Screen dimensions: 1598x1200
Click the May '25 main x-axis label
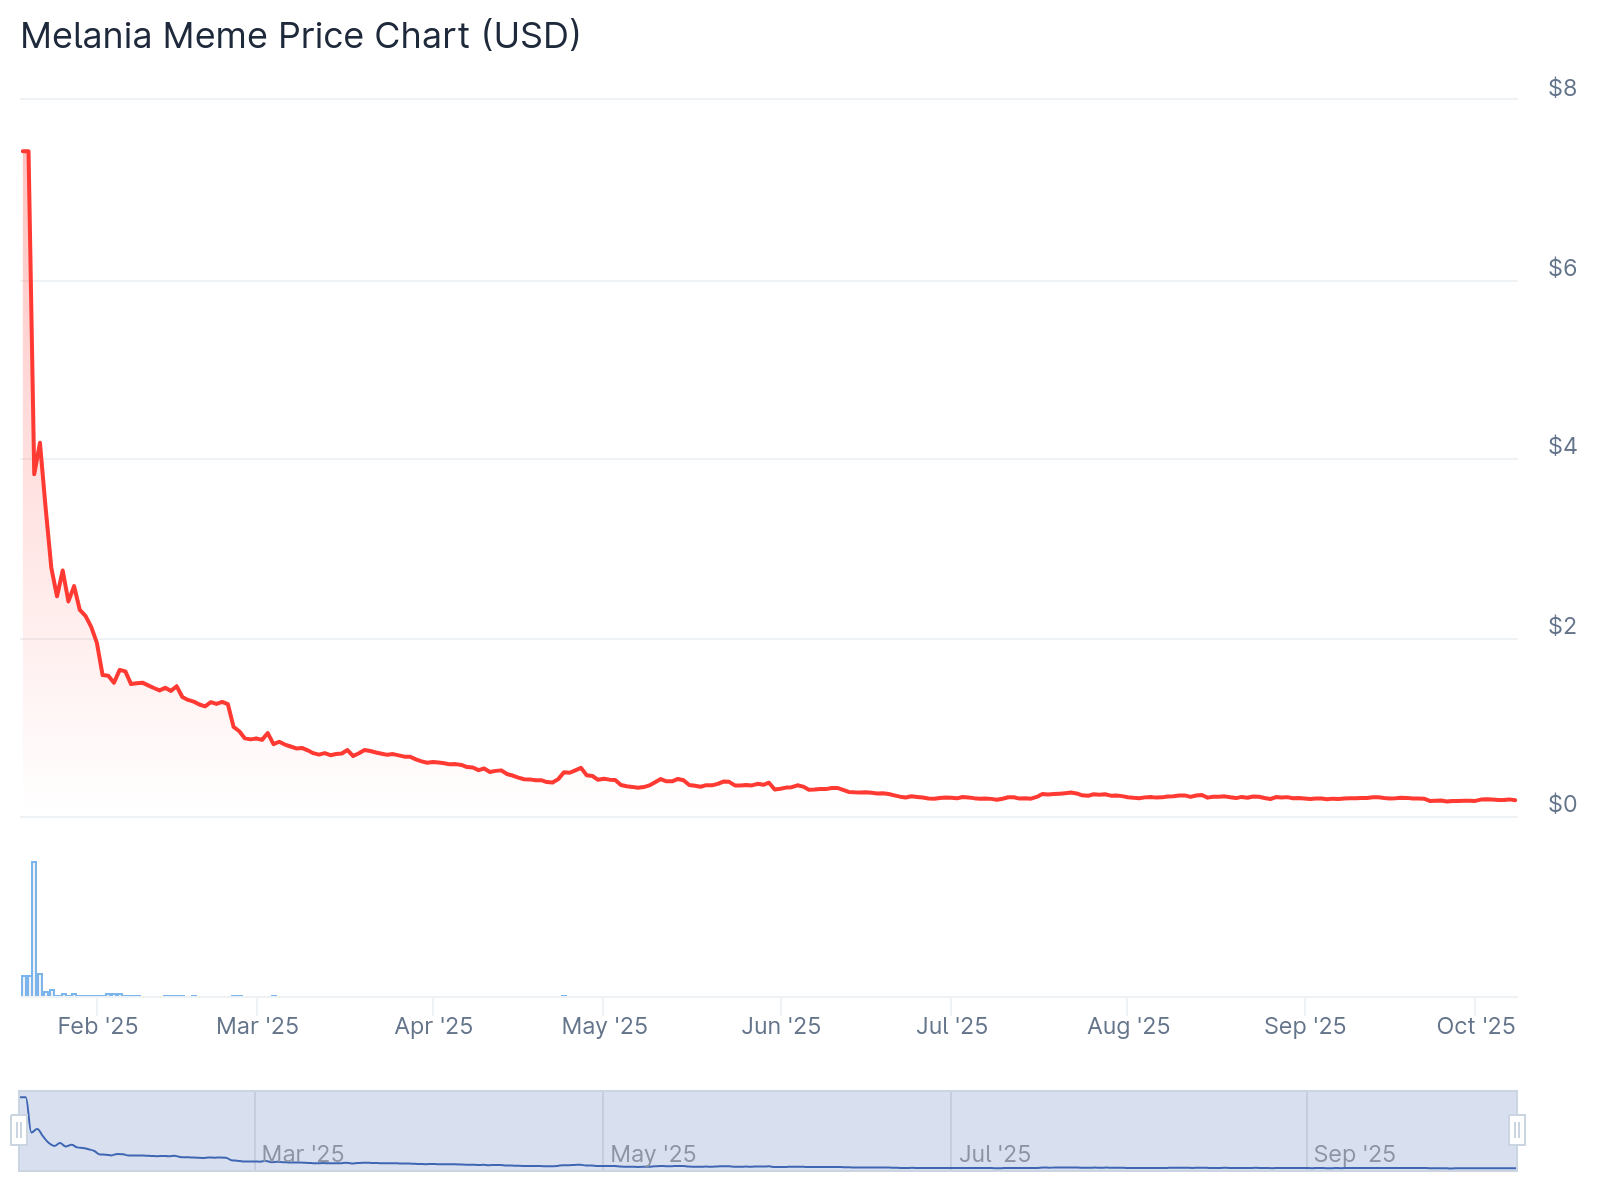604,1026
